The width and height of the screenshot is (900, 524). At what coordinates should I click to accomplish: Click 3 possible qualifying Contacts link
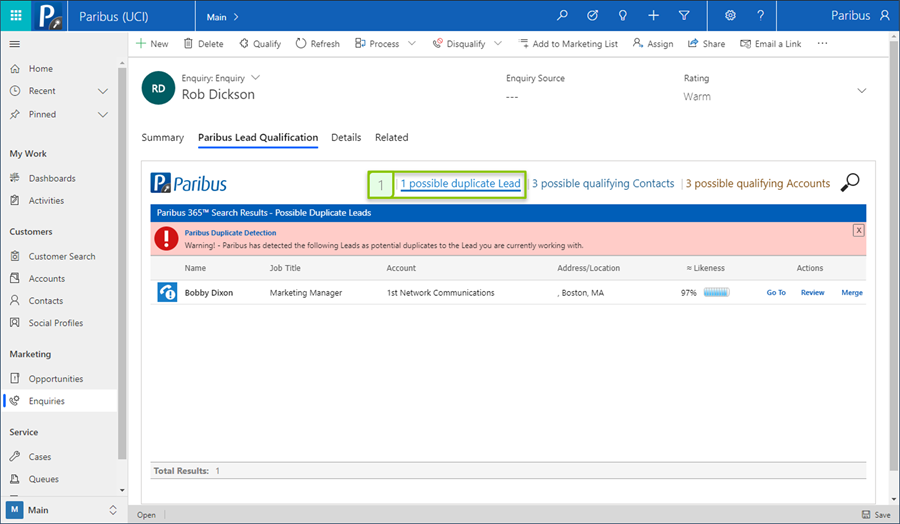click(x=603, y=184)
